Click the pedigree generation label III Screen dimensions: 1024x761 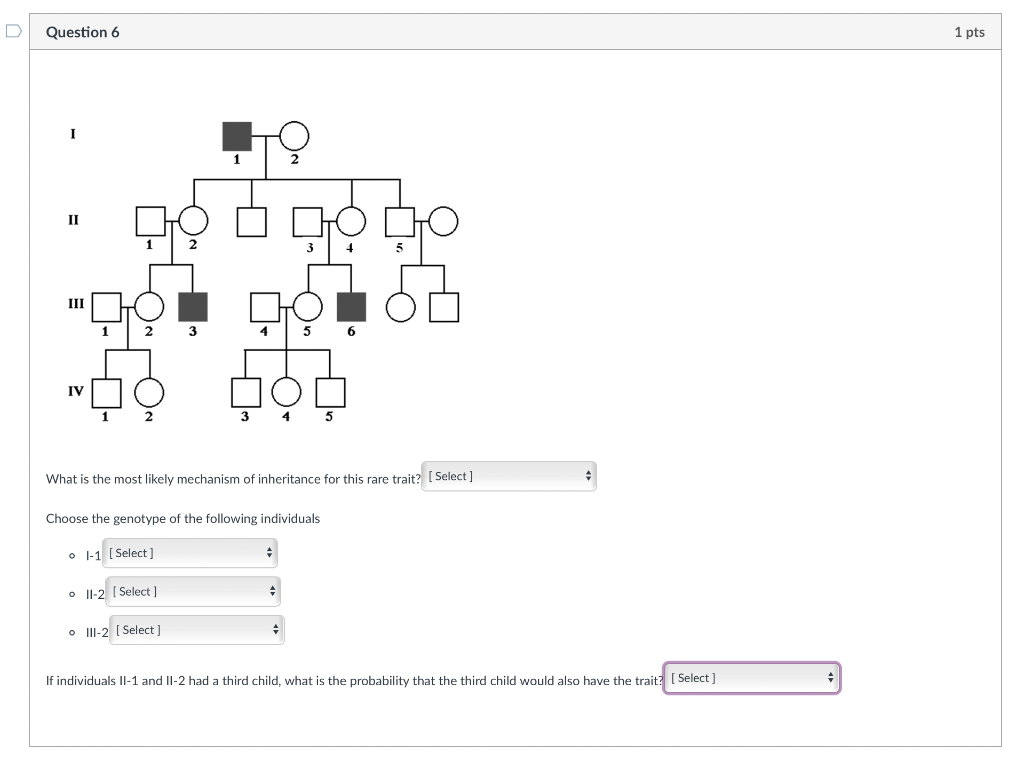[x=76, y=303]
